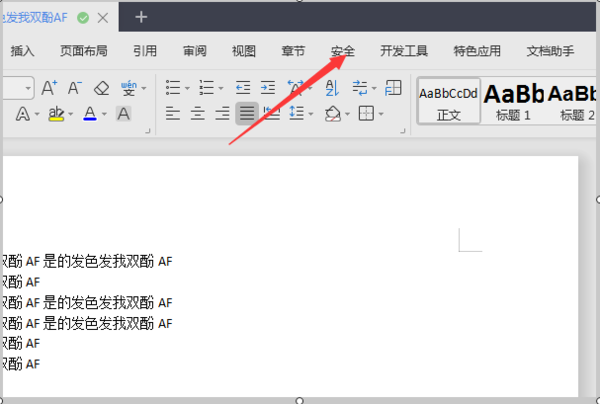Align text left
This screenshot has width=600, height=404.
(x=173, y=114)
